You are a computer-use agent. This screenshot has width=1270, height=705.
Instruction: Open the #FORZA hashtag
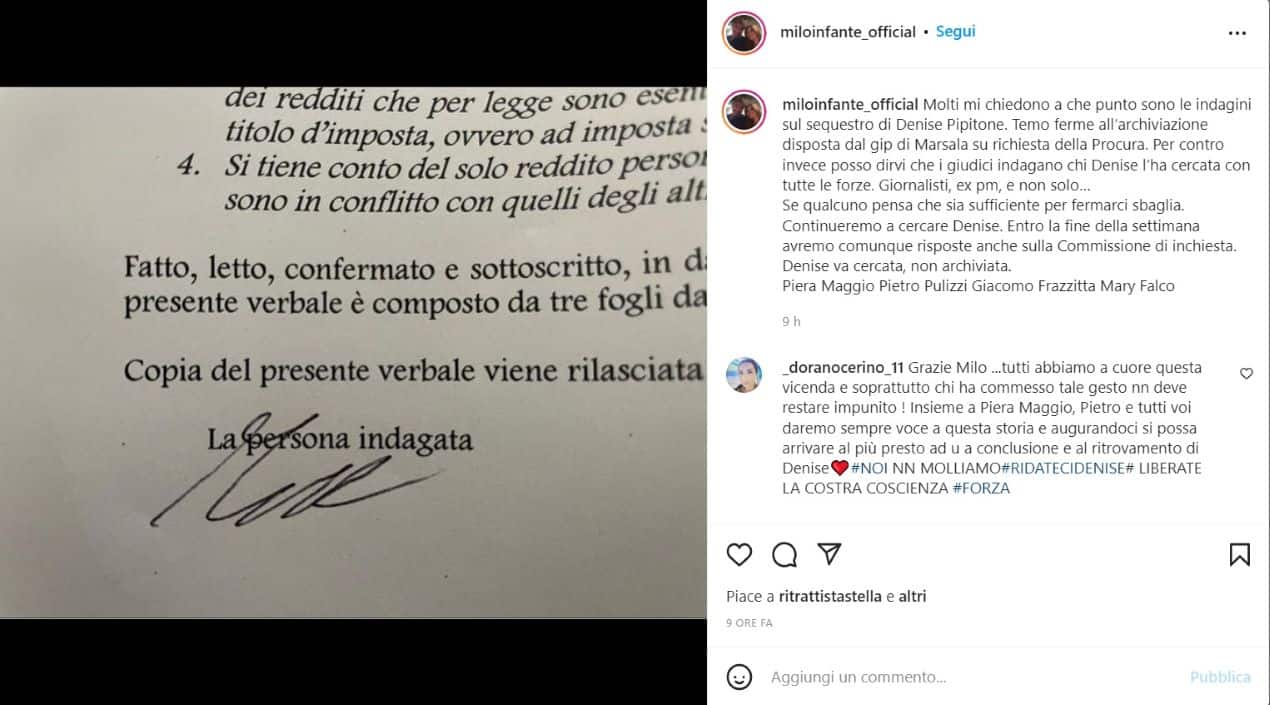[x=981, y=488]
